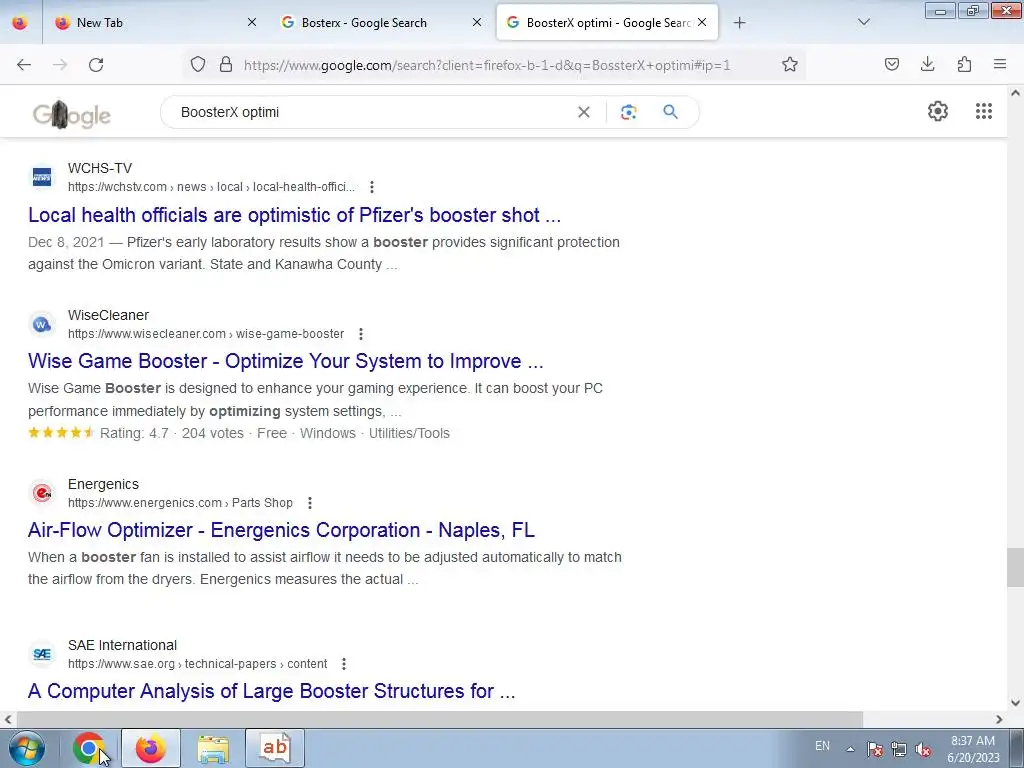Close the New Tab tab
Screen dimensions: 1024x768
click(x=252, y=22)
